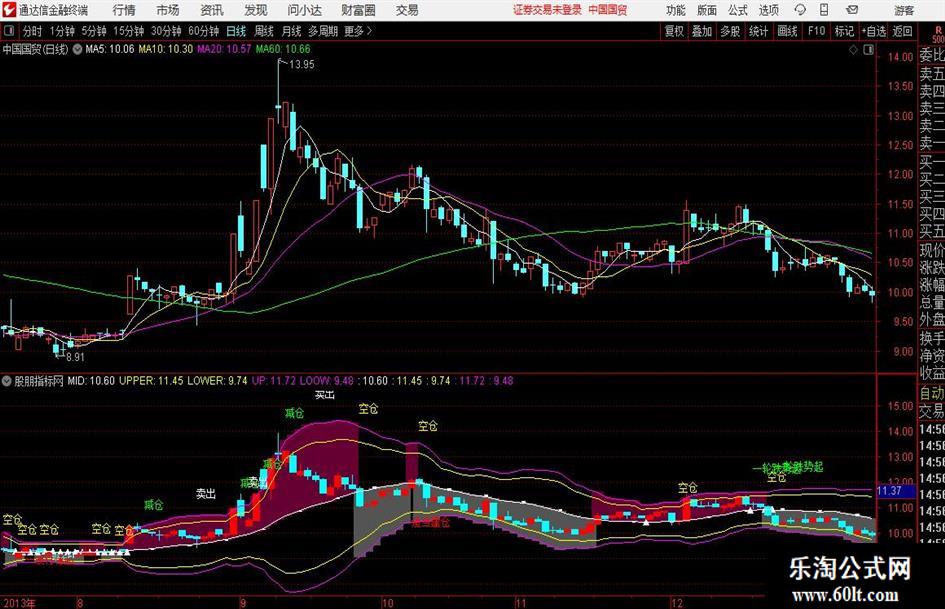945x609 pixels.
Task: Click the LOWER: 9.74 indicator value
Action: (217, 380)
